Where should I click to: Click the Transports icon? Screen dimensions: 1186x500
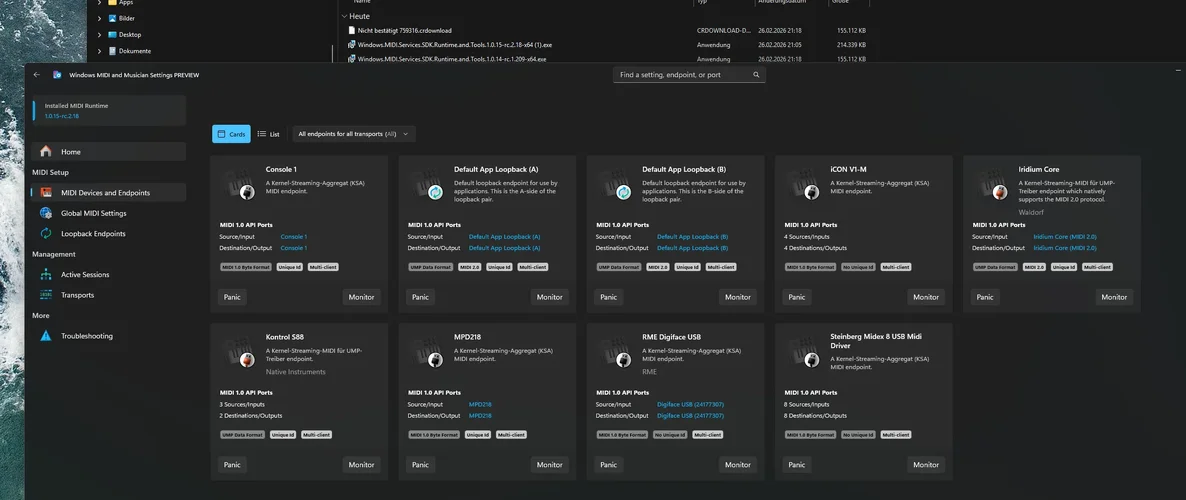[46, 295]
